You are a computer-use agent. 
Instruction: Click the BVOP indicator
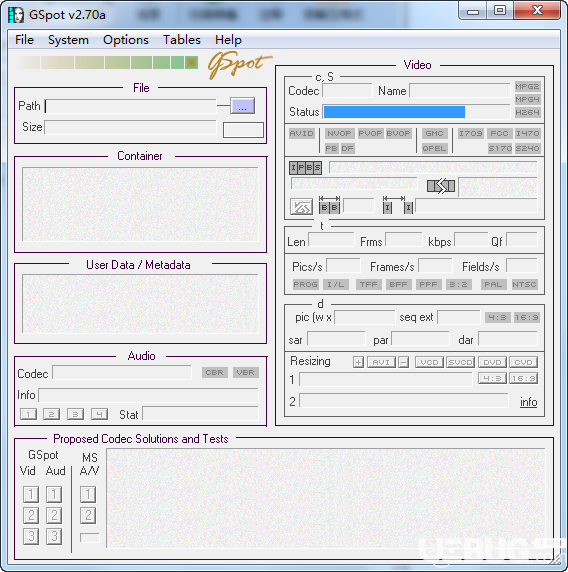(x=398, y=134)
